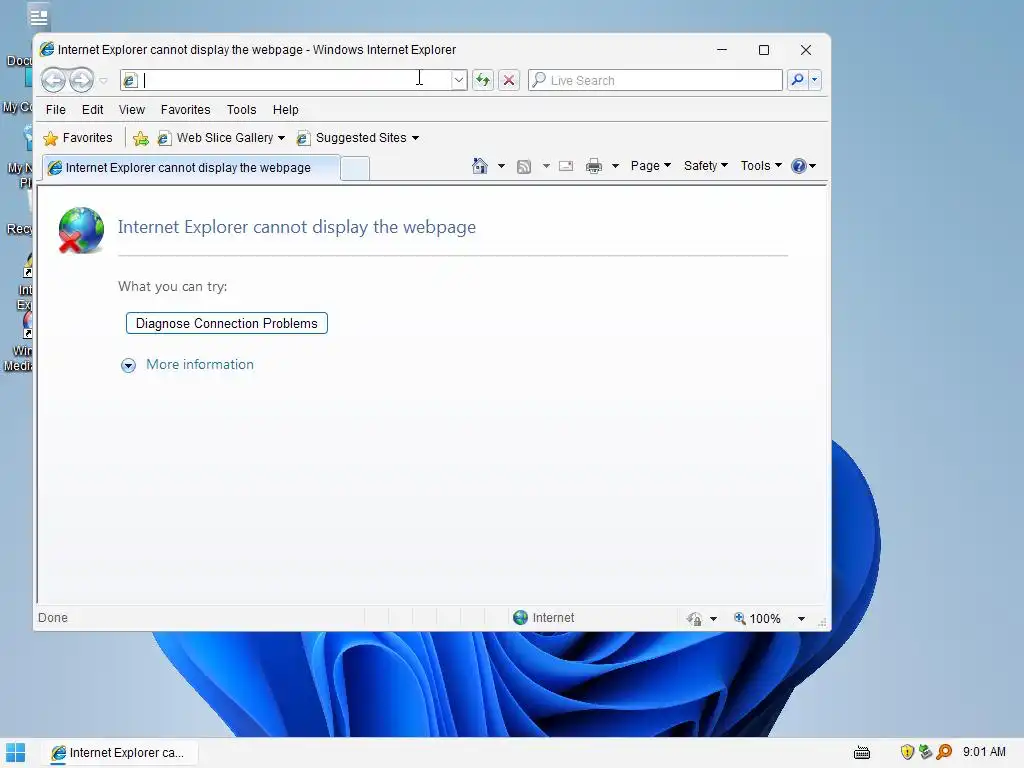Open the recent pages dropdown beside the Forward arrow
The height and width of the screenshot is (768, 1024).
tap(103, 81)
